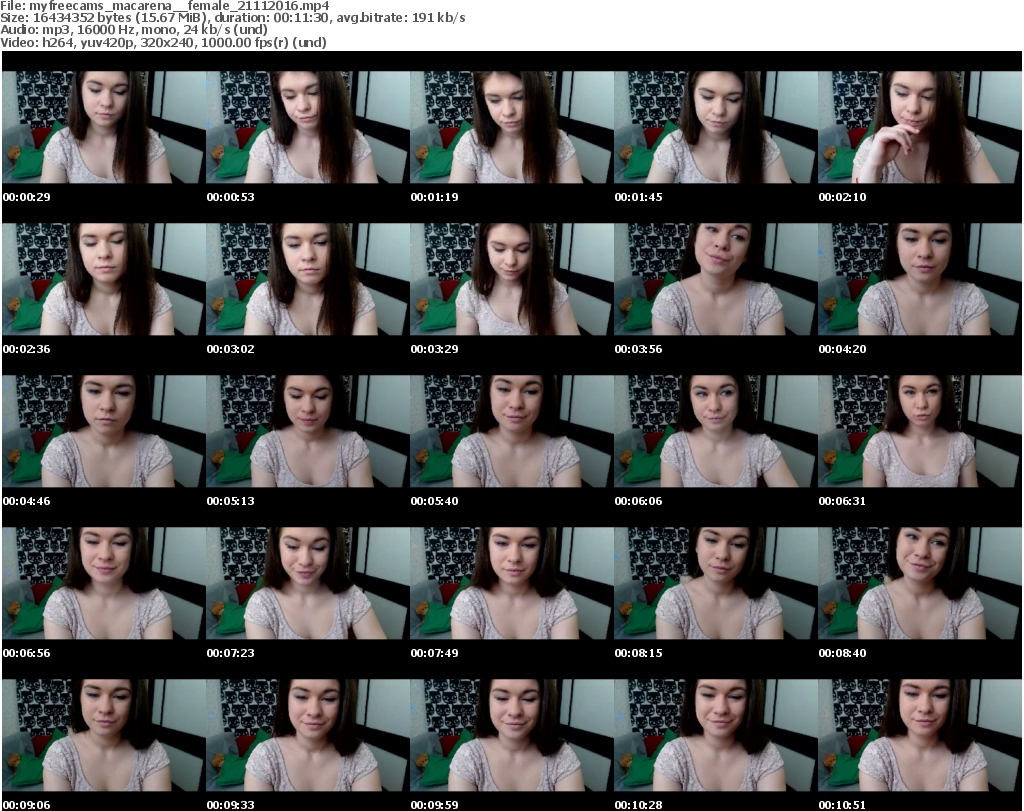Click the 00:08:40 timestamp label
Screen dimensions: 1024x811
842,653
